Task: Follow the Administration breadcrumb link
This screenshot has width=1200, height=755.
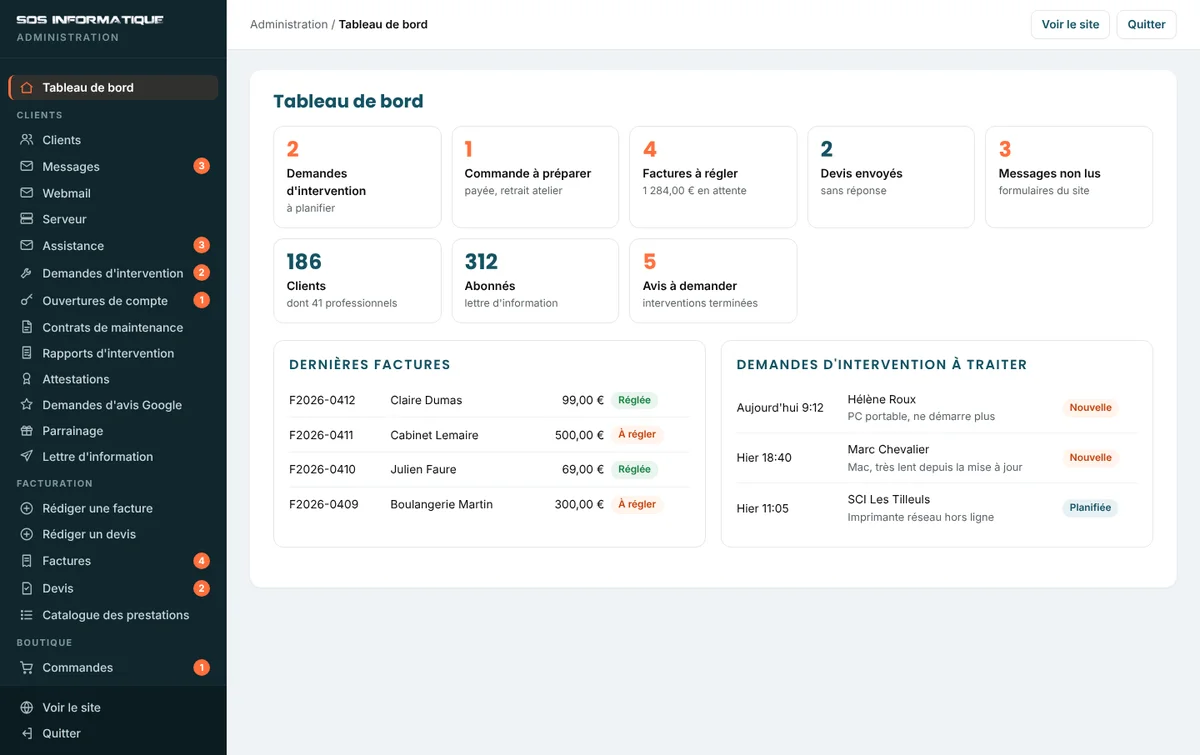Action: coord(289,25)
